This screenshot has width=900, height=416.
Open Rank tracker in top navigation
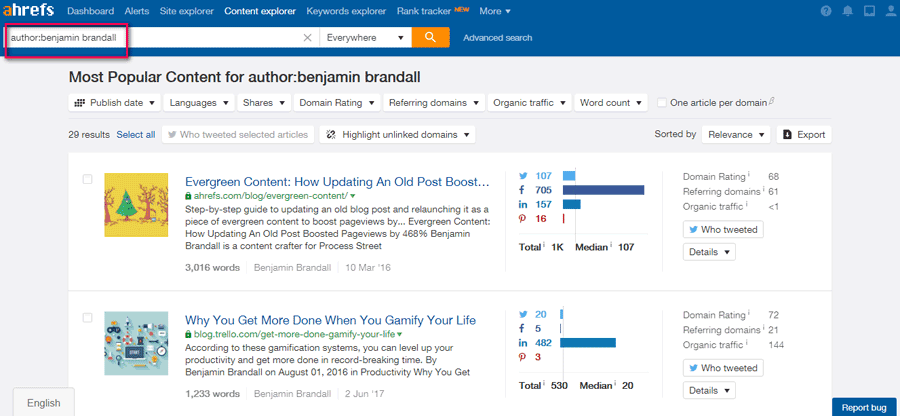pyautogui.click(x=425, y=11)
